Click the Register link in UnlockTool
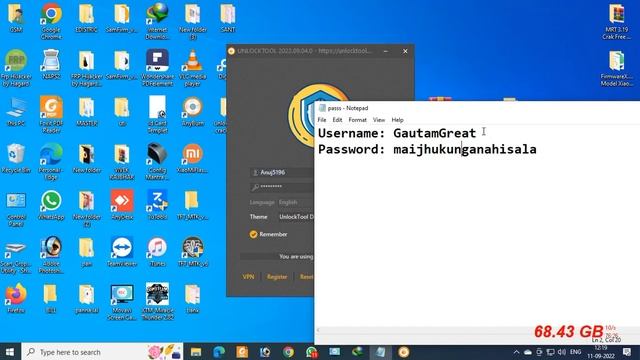 [277, 277]
